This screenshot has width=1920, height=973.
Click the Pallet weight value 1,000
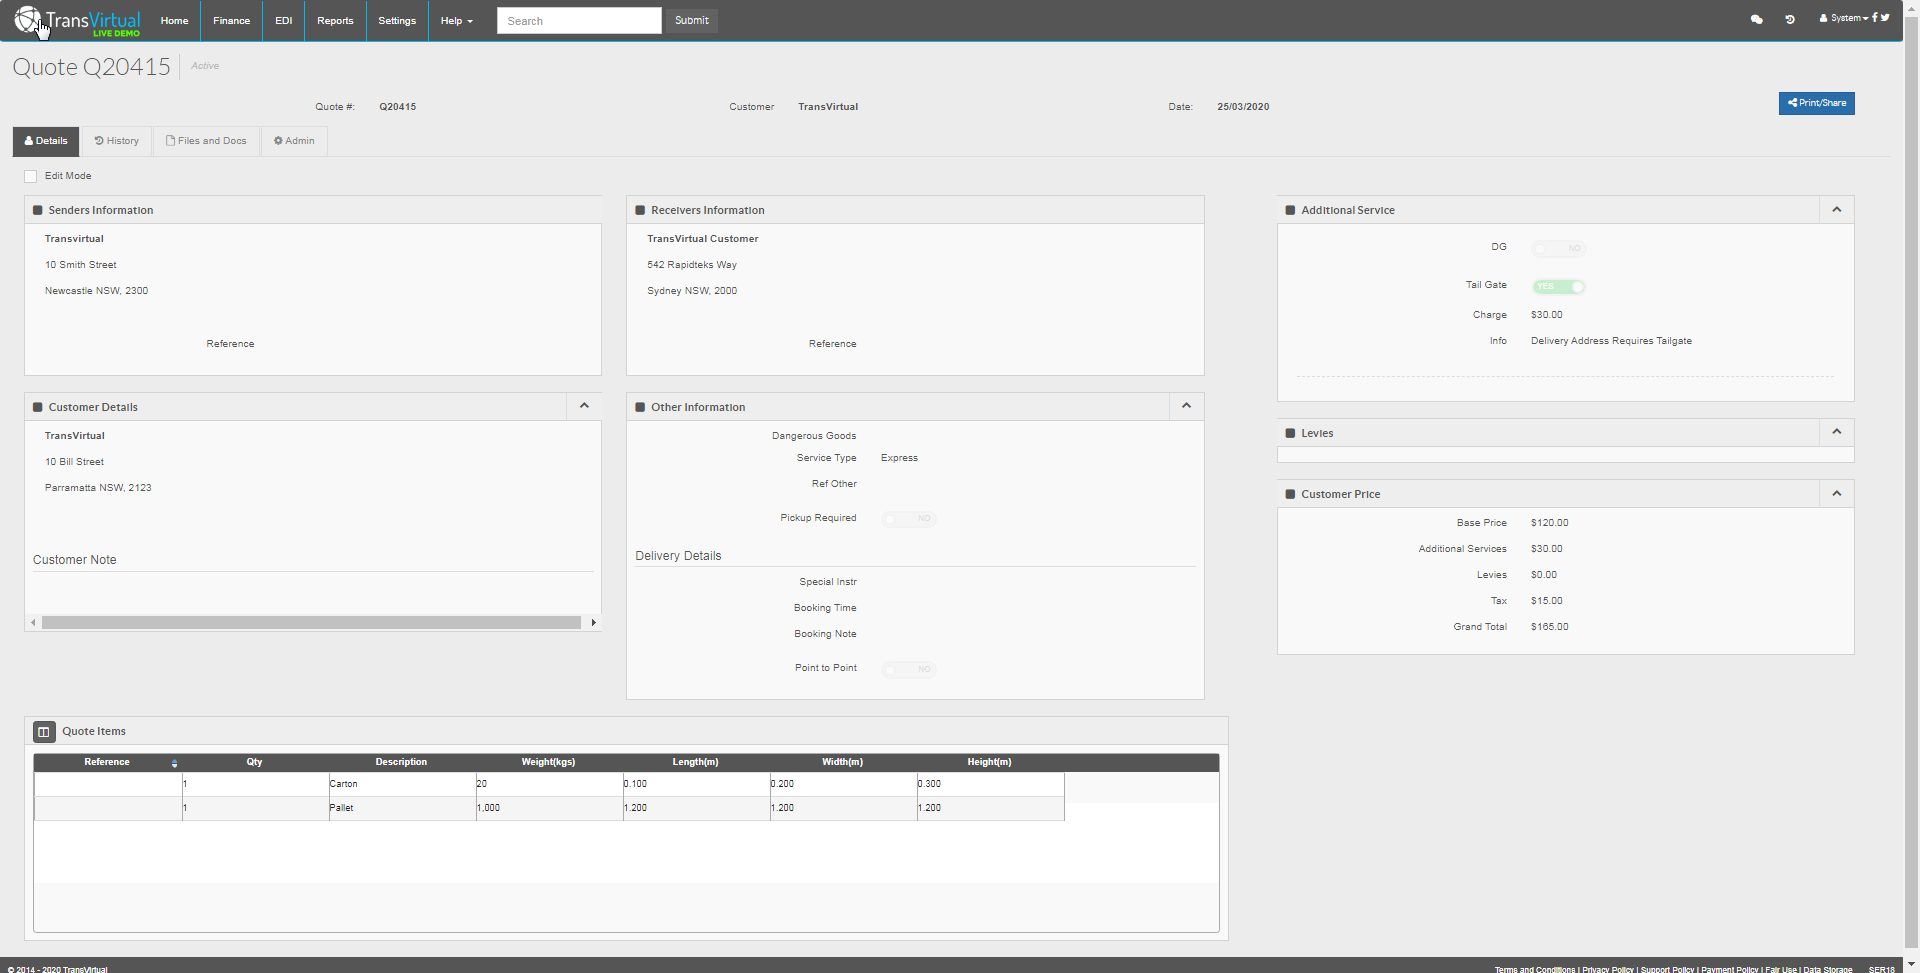(x=488, y=808)
